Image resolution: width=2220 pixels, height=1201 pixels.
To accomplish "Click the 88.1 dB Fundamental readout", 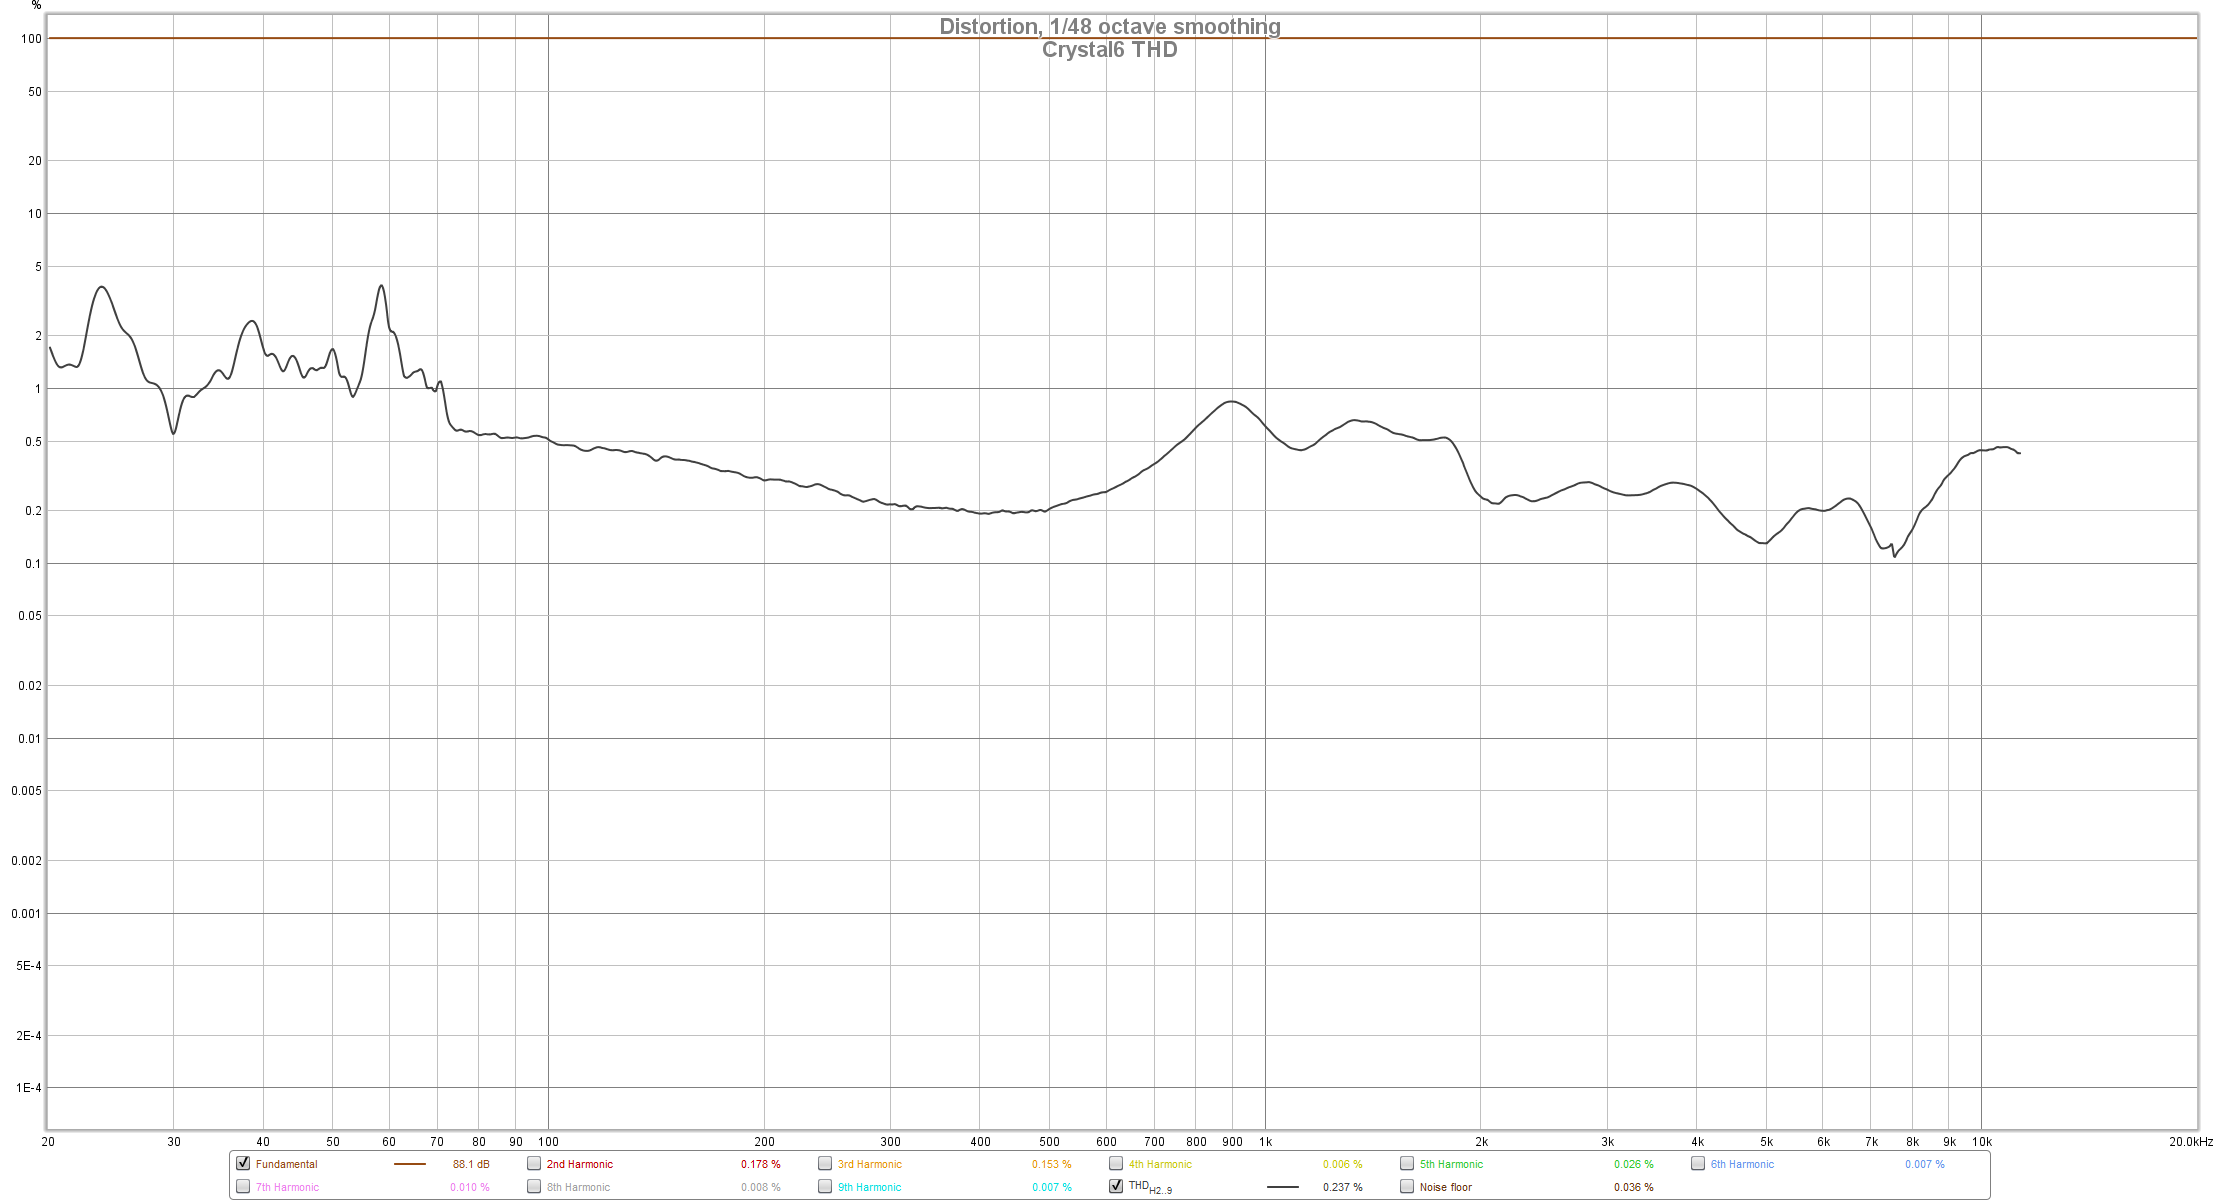I will tap(471, 1164).
